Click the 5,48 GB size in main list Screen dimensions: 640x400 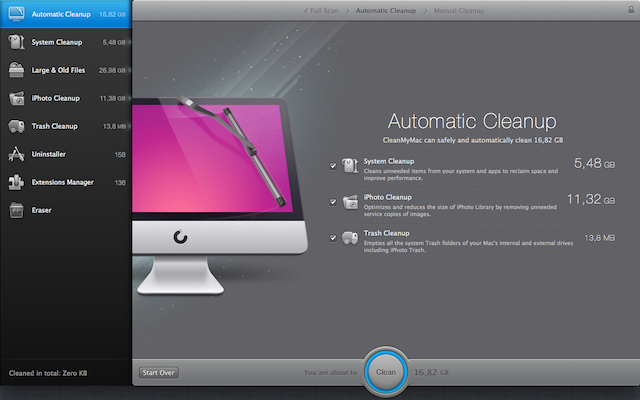(594, 163)
